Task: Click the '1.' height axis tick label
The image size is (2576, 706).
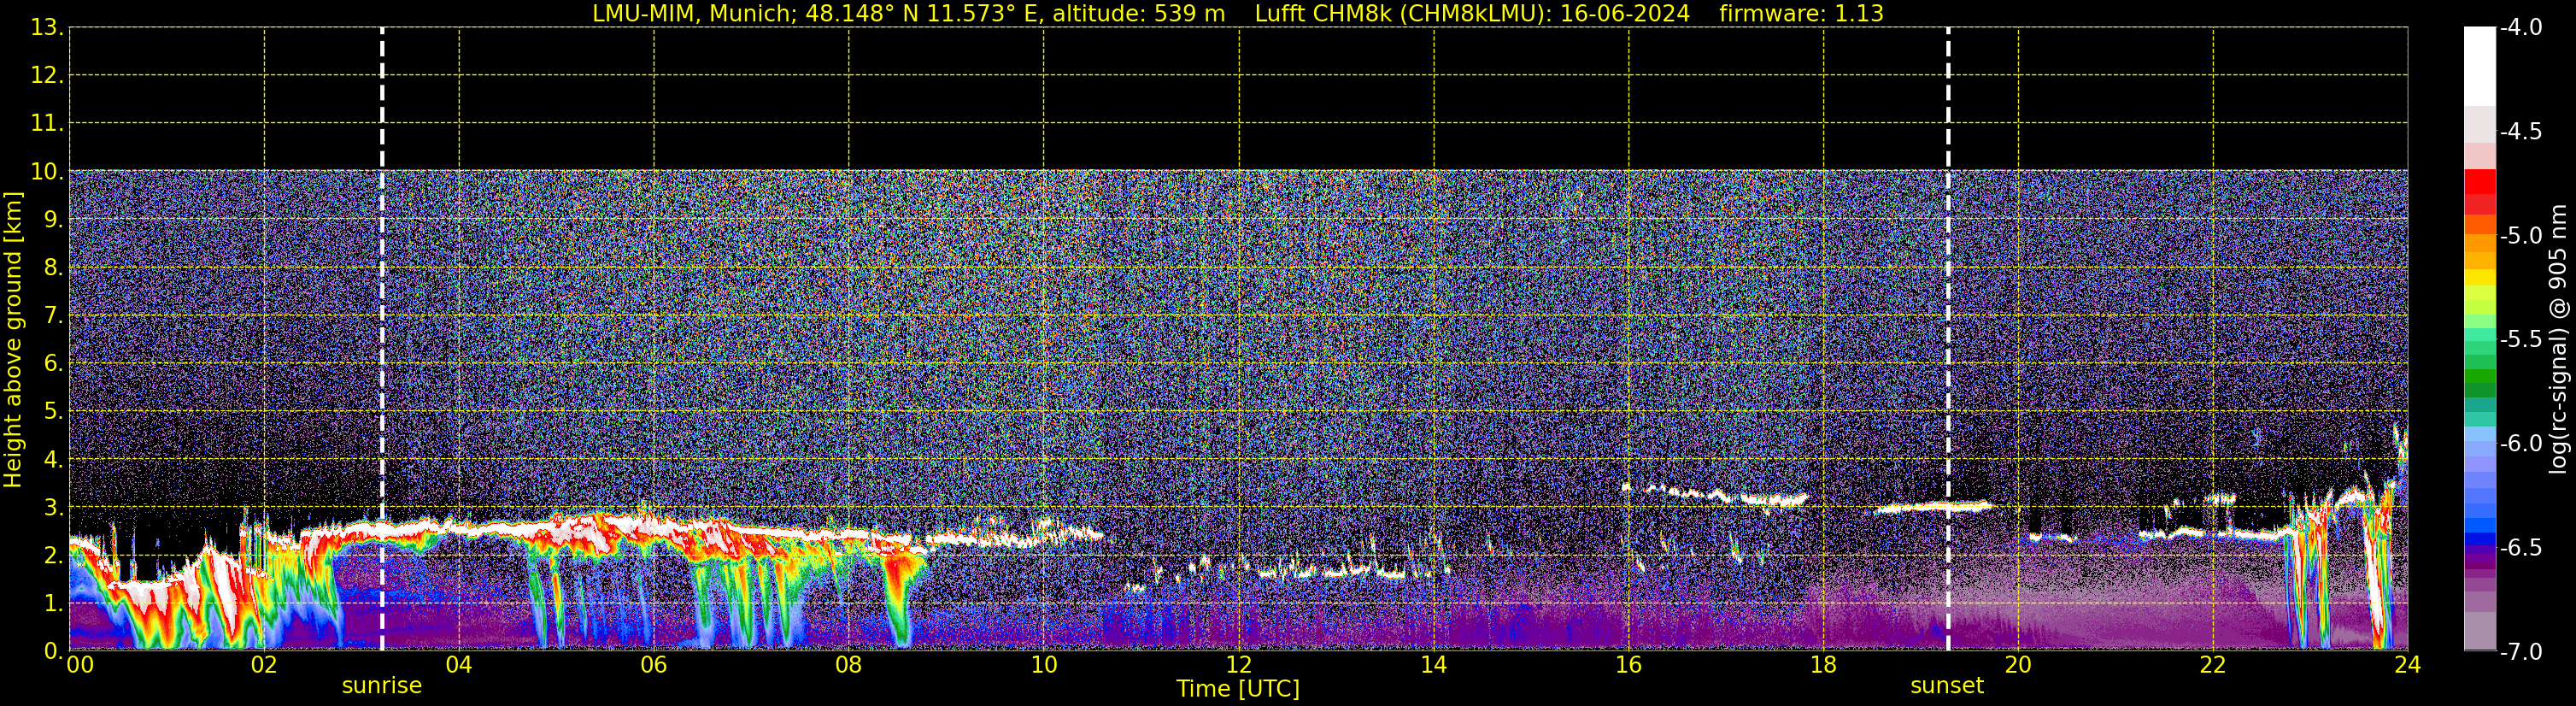Action: coord(53,604)
